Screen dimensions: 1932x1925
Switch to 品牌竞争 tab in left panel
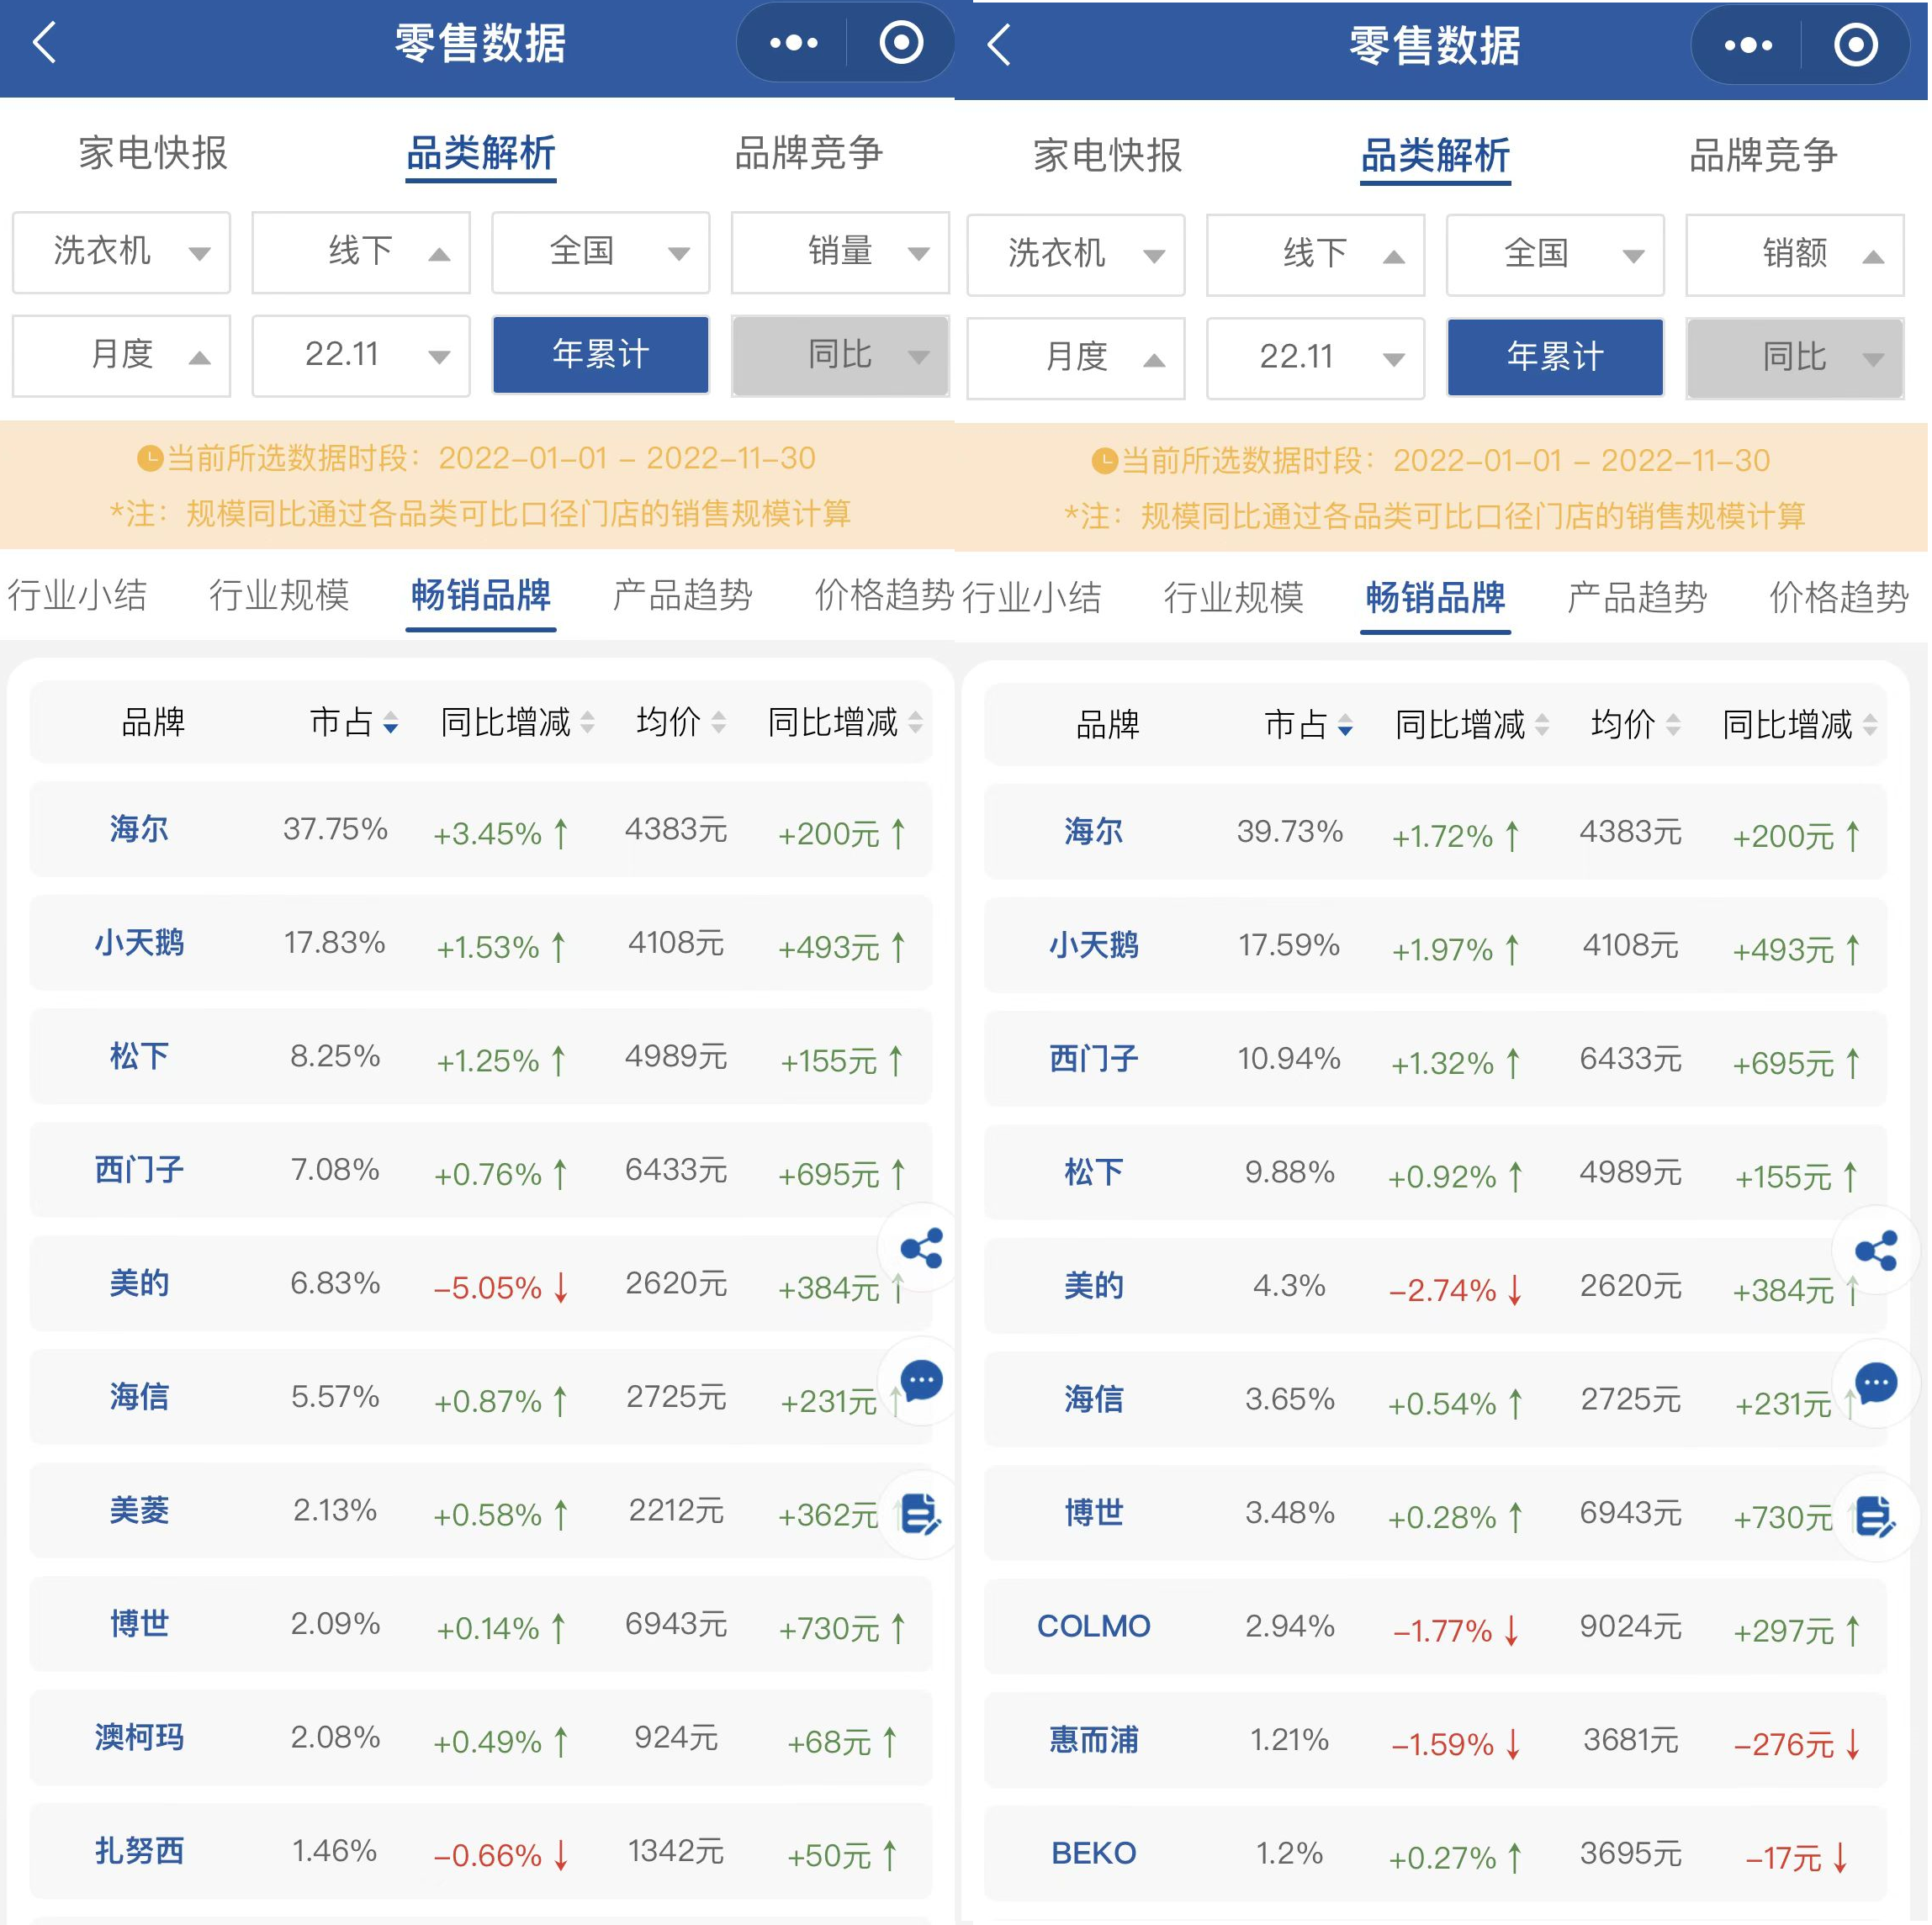click(x=808, y=153)
